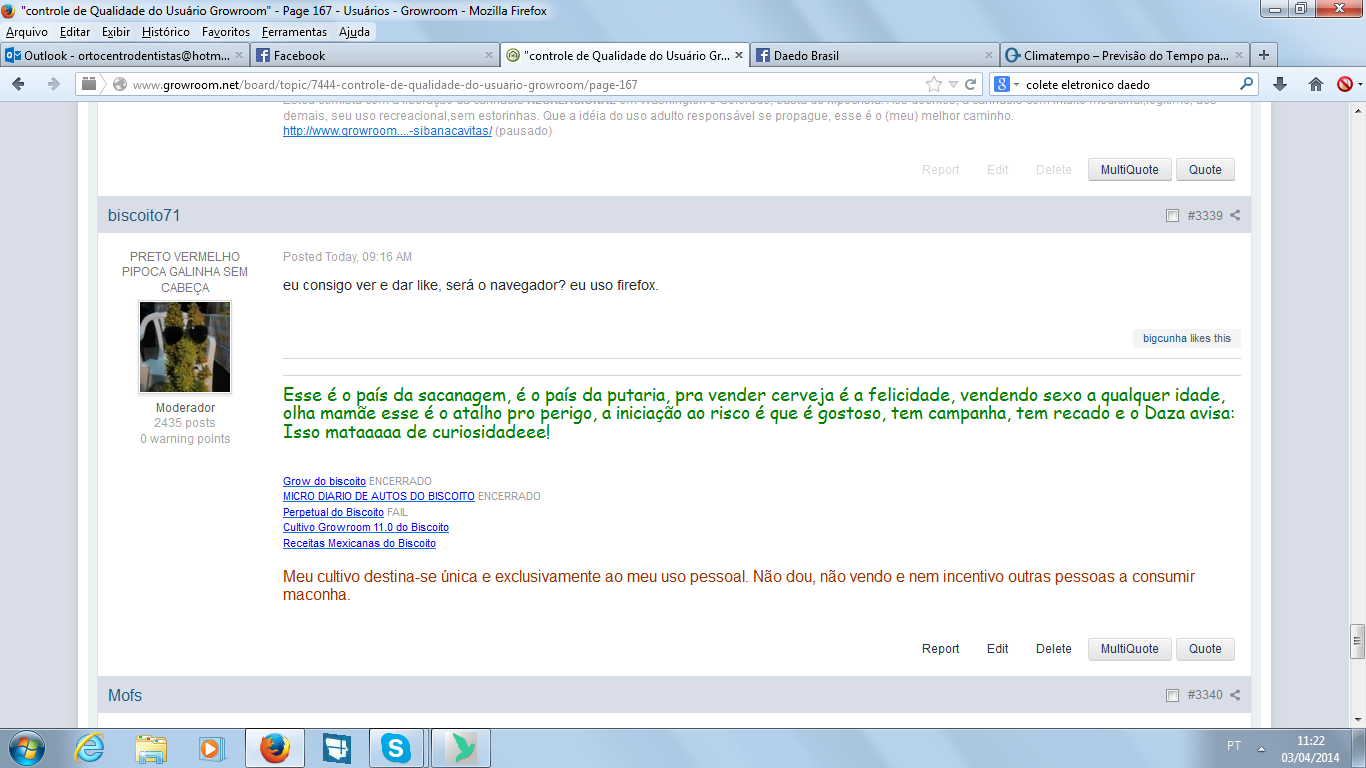Open the Favoritos menu
The width and height of the screenshot is (1366, 768).
click(225, 32)
